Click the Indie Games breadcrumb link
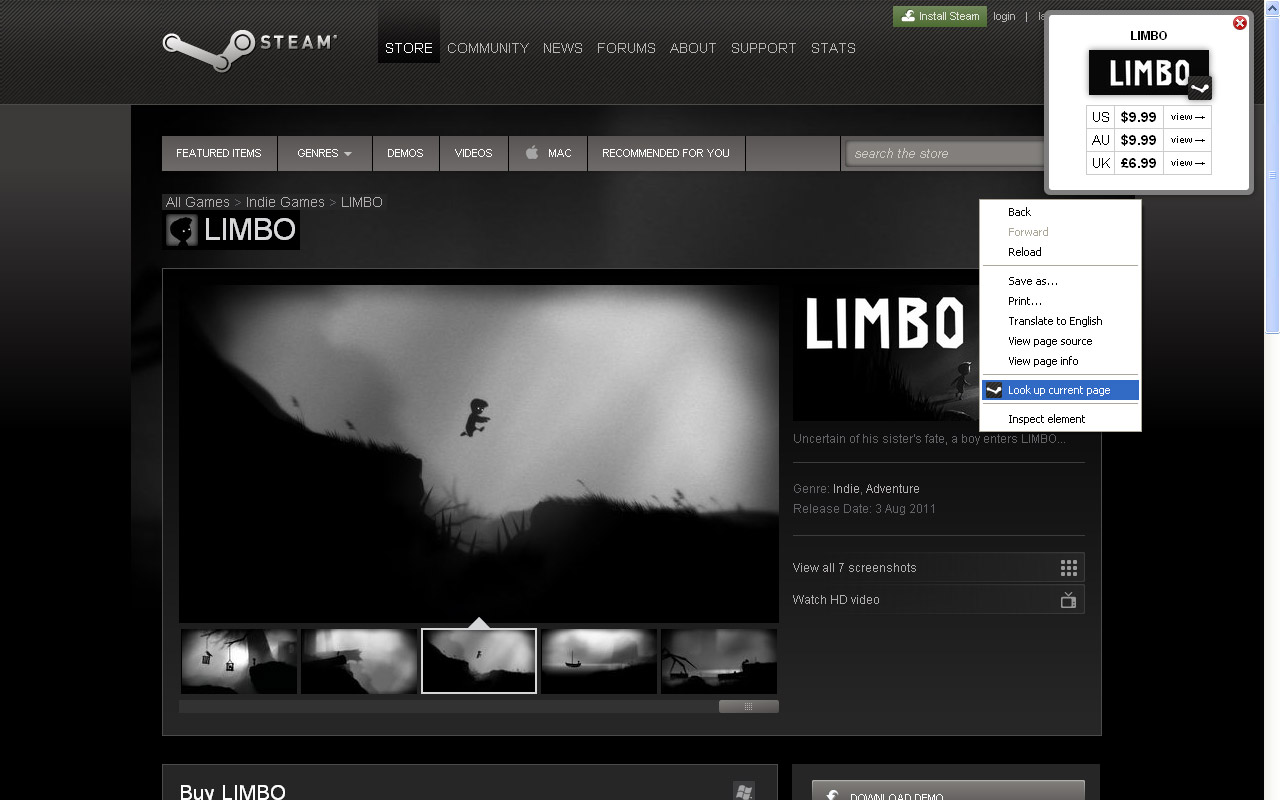This screenshot has height=800, width=1280. (285, 202)
